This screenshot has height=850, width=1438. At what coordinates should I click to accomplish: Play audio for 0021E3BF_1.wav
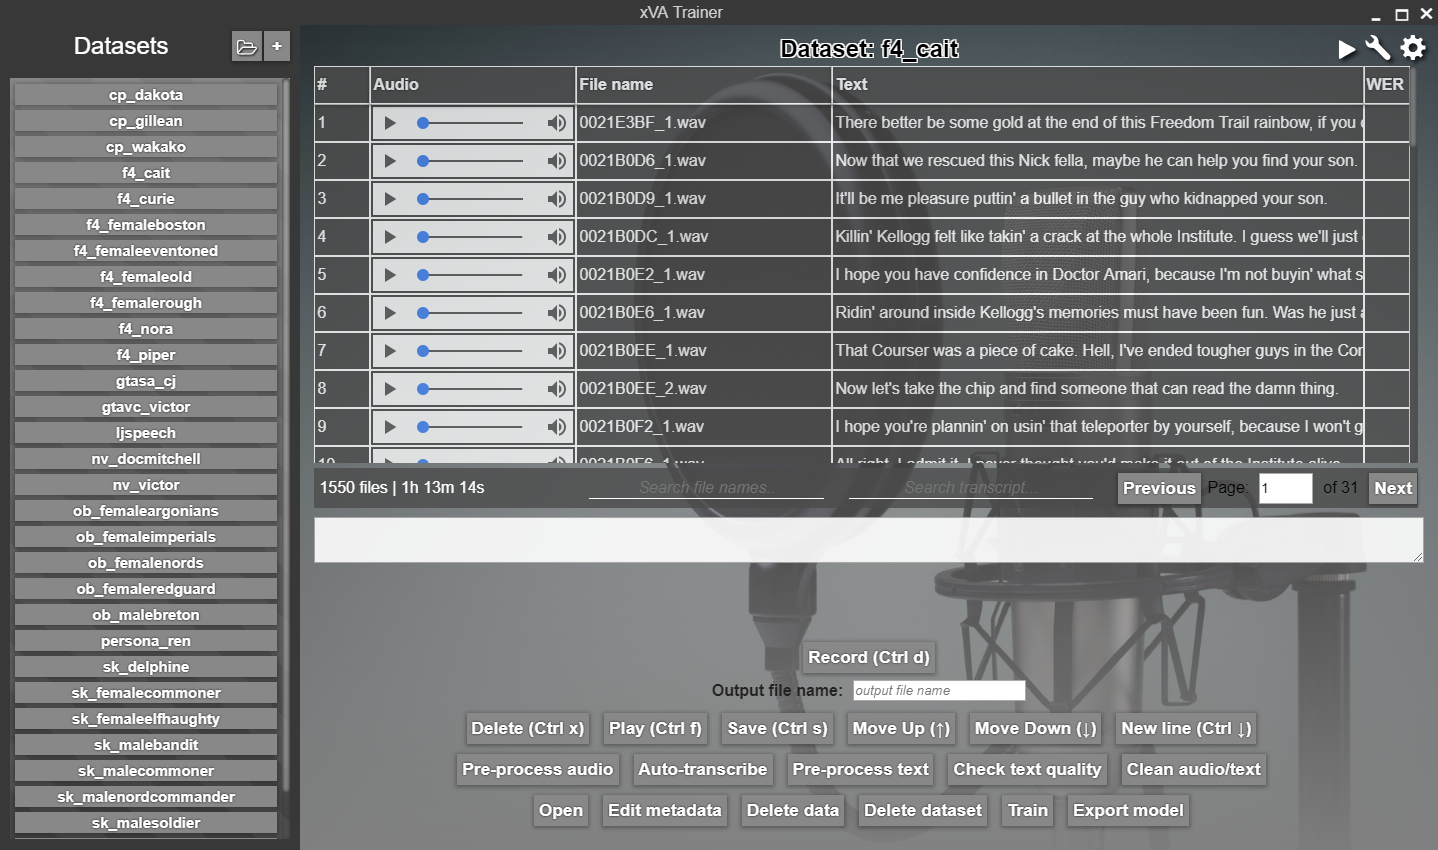point(390,123)
